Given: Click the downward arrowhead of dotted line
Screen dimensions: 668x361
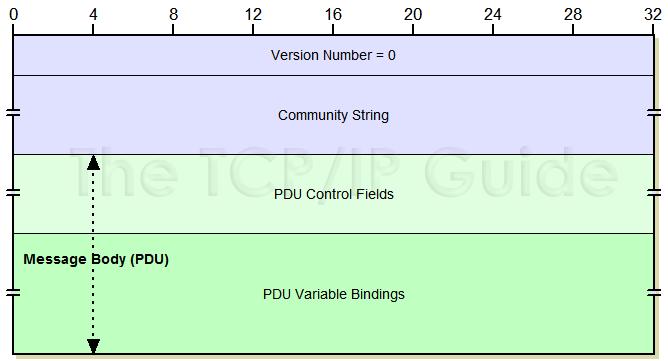Looking at the screenshot, I should coord(93,346).
